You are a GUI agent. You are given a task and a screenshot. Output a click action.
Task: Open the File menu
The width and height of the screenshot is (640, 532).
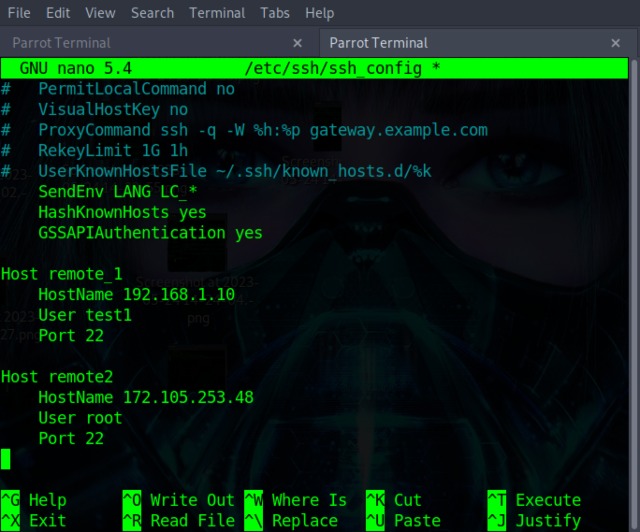pos(18,13)
